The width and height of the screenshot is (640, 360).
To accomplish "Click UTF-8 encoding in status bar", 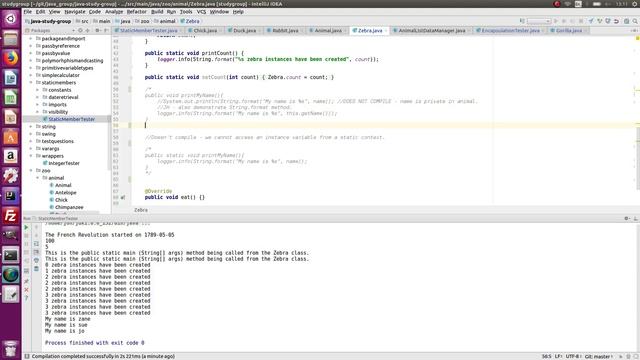I will (573, 356).
